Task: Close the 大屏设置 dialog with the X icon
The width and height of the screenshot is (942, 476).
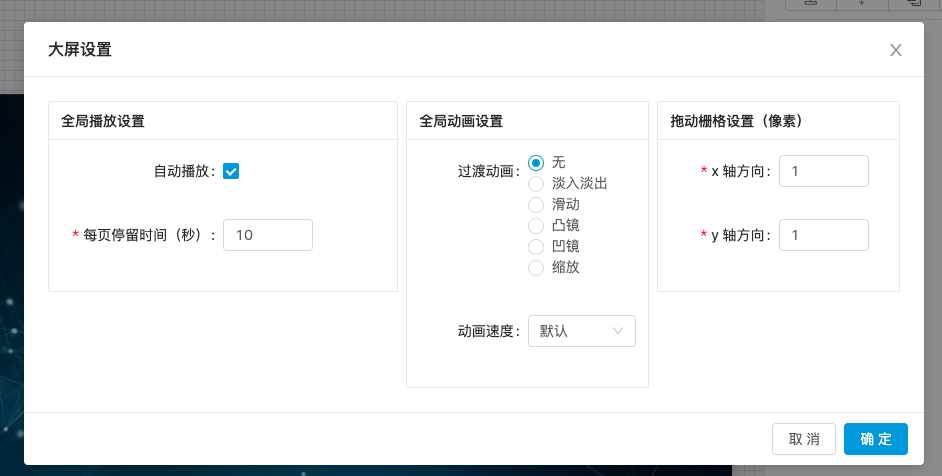Action: click(x=895, y=50)
